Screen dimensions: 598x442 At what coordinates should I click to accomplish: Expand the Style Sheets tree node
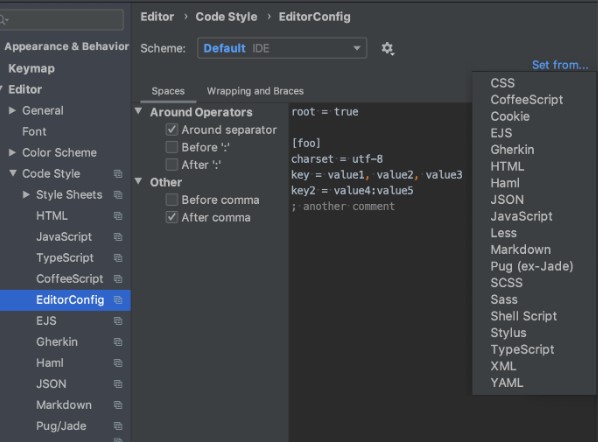(x=26, y=195)
